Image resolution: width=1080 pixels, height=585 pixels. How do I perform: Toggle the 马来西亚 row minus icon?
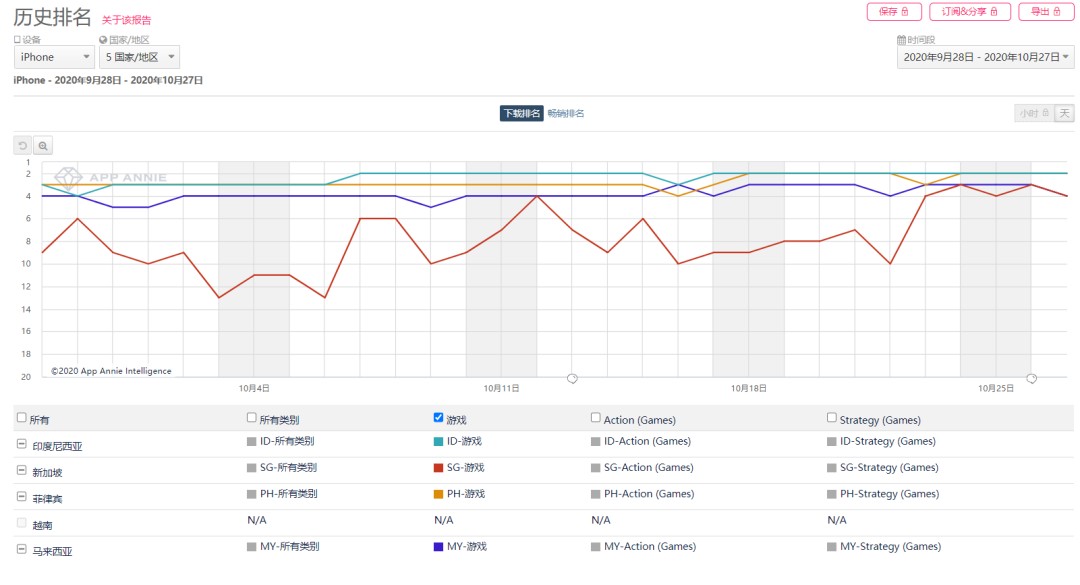22,550
